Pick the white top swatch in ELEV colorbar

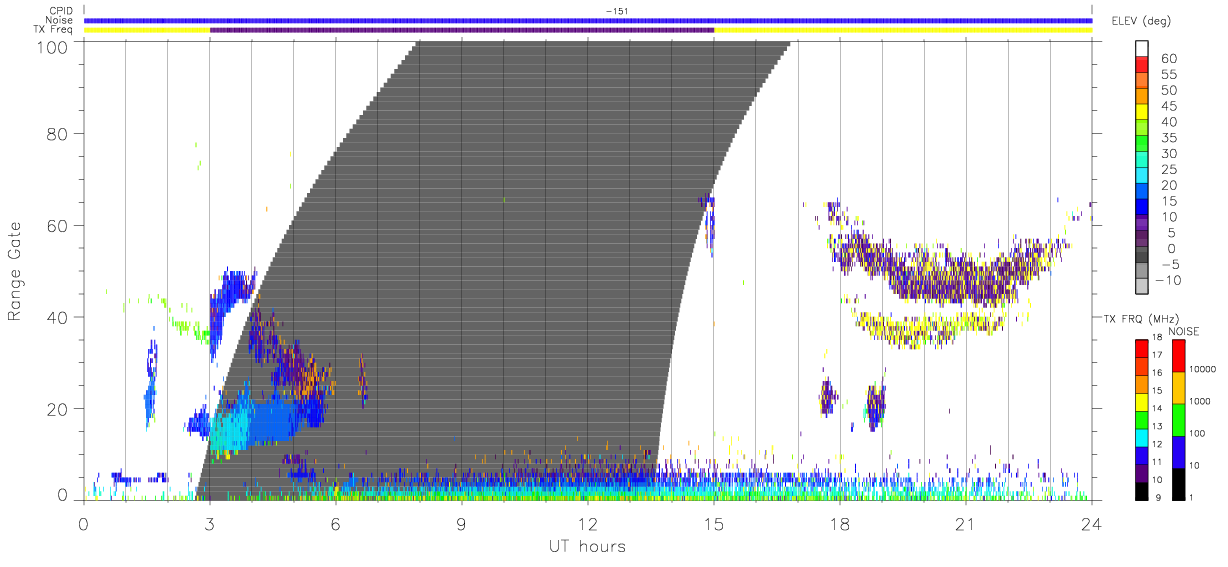[1142, 49]
